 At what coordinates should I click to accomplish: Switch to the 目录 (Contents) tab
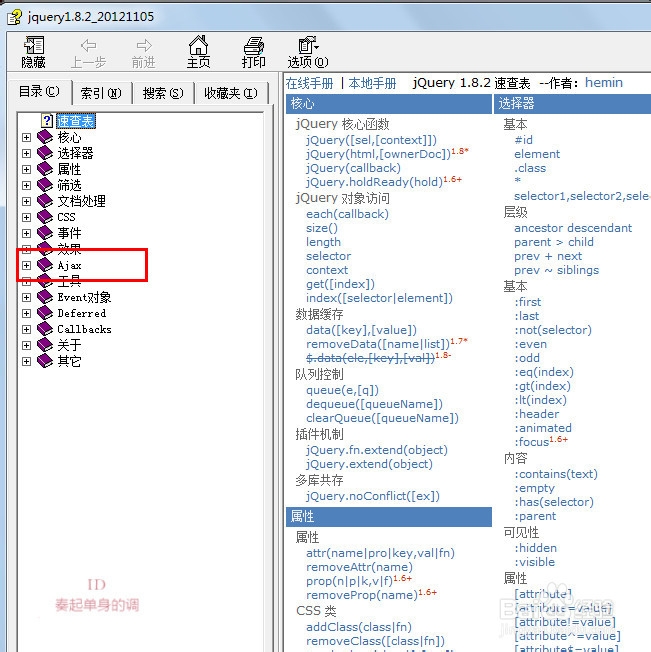(x=39, y=91)
